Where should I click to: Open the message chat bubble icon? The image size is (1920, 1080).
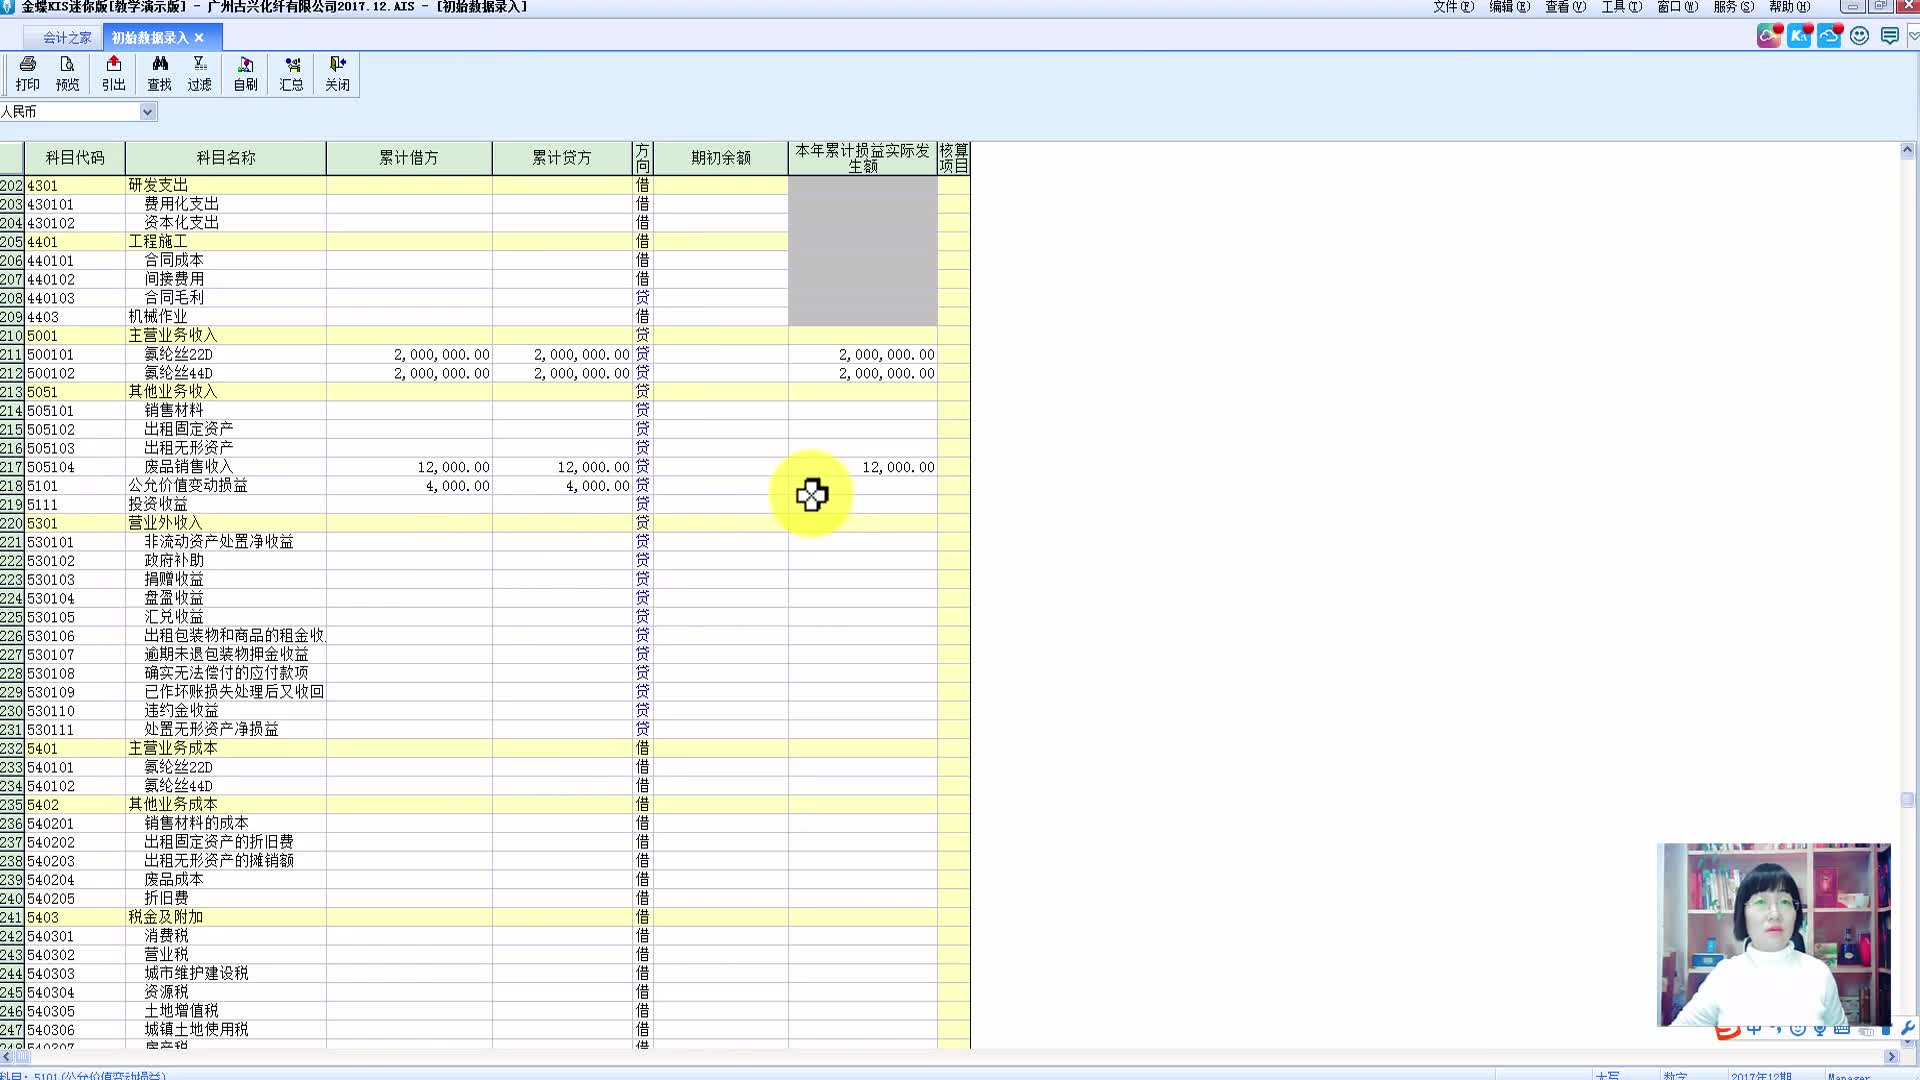[1889, 37]
